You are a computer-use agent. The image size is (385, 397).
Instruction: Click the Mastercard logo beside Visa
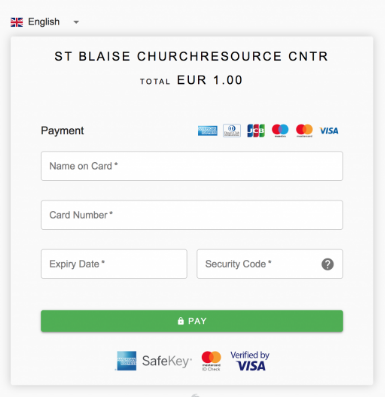click(x=304, y=130)
